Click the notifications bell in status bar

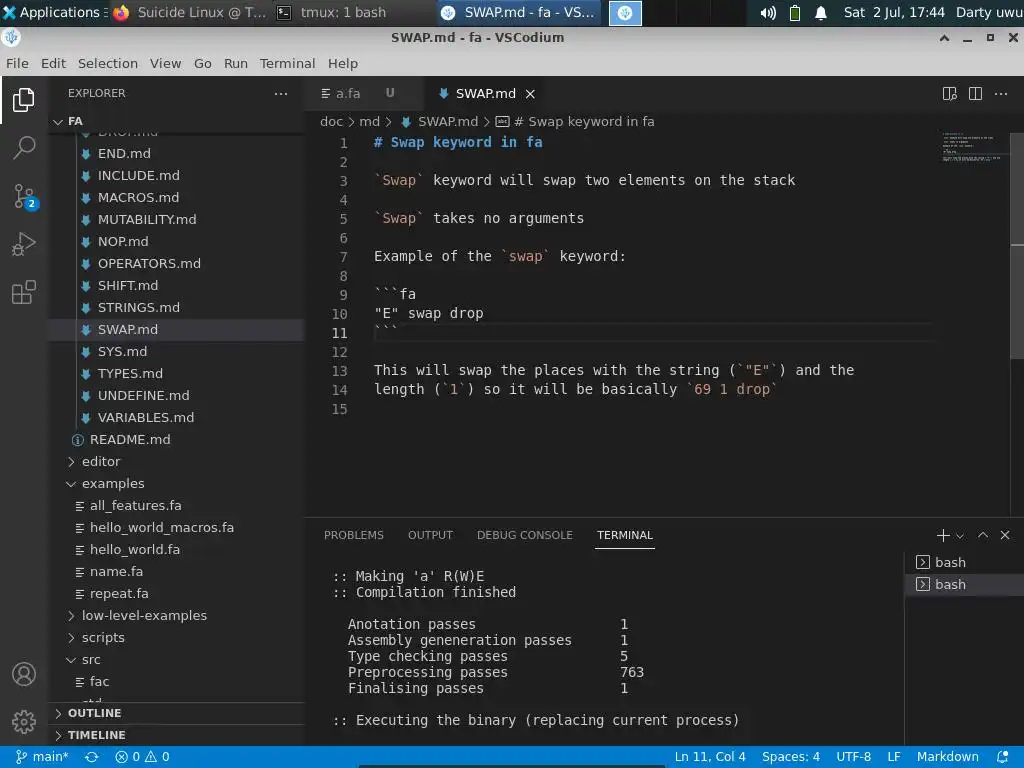(1002, 757)
